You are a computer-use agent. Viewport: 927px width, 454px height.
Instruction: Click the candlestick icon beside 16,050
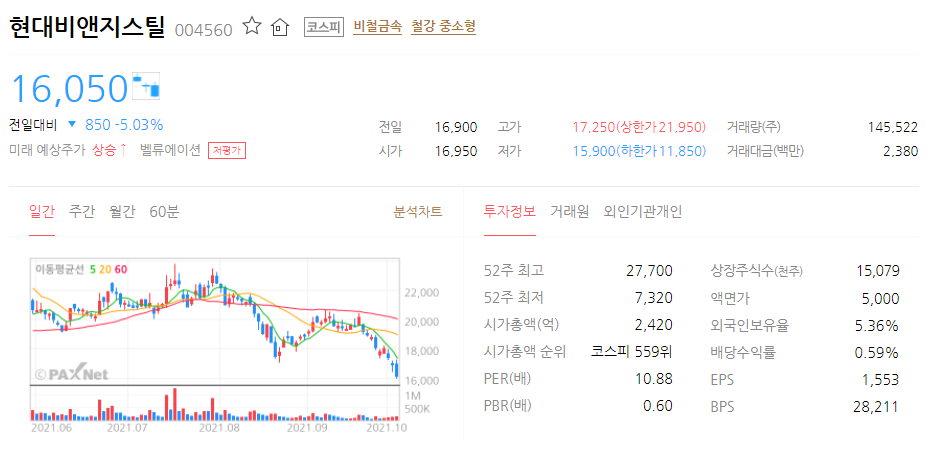pos(146,86)
